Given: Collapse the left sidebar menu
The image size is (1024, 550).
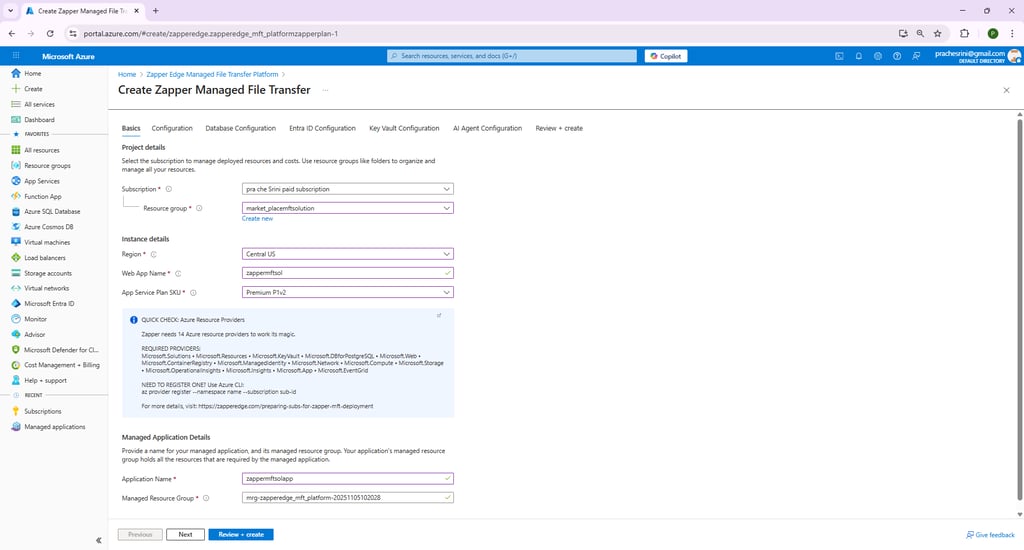Looking at the screenshot, I should click(99, 540).
